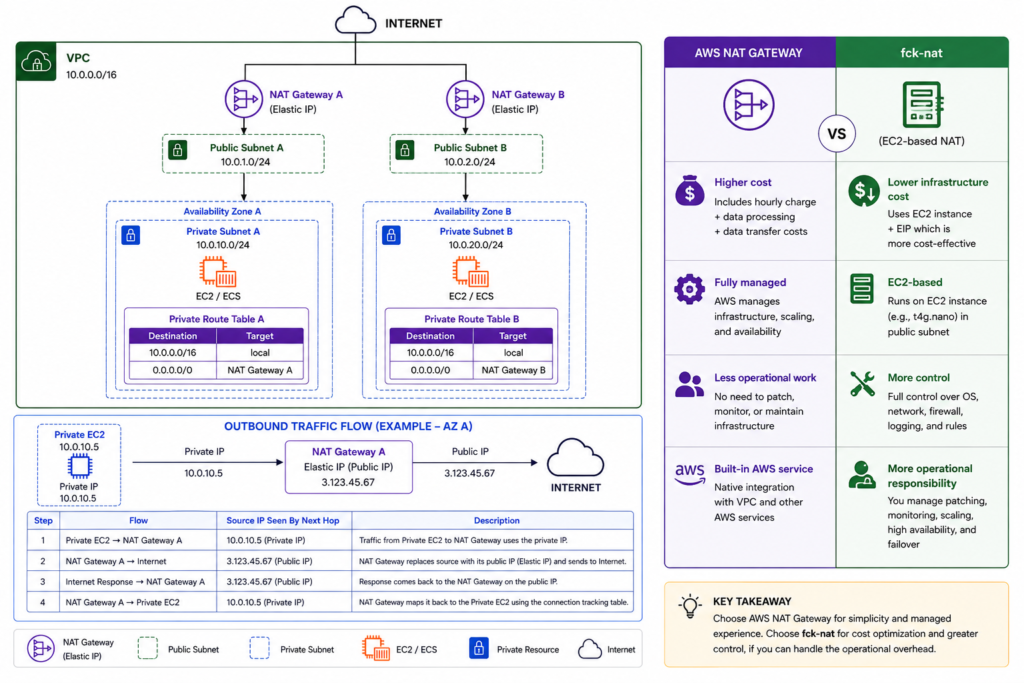The image size is (1024, 683).
Task: Click the Higher cost money bag icon
Action: click(x=690, y=191)
